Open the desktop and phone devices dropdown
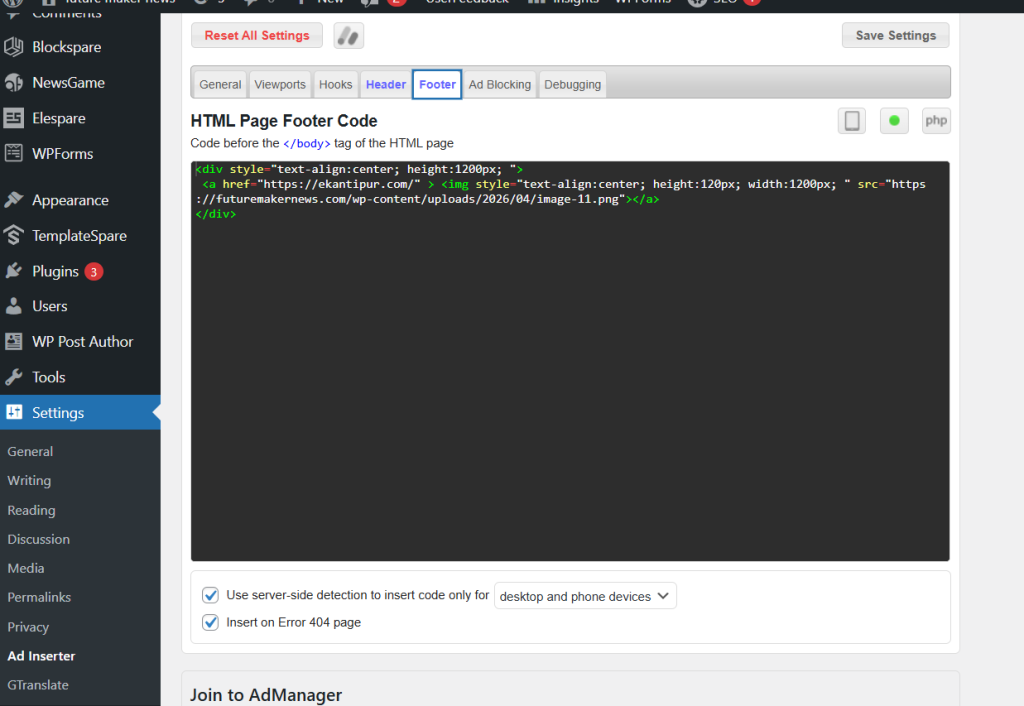This screenshot has height=706, width=1024. click(x=586, y=596)
